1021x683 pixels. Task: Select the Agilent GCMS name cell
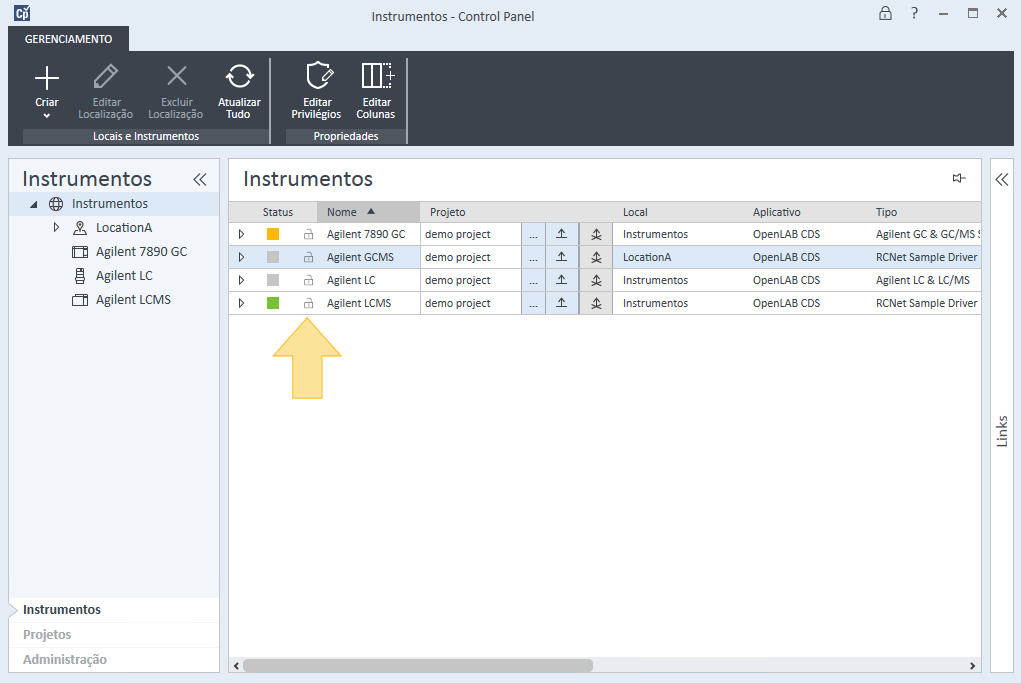(368, 257)
